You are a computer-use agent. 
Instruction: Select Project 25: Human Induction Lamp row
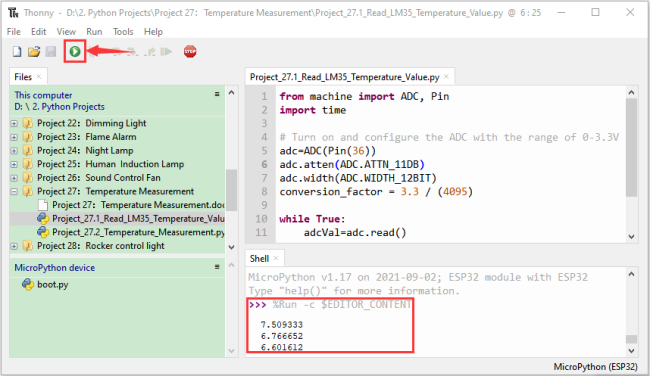117,164
